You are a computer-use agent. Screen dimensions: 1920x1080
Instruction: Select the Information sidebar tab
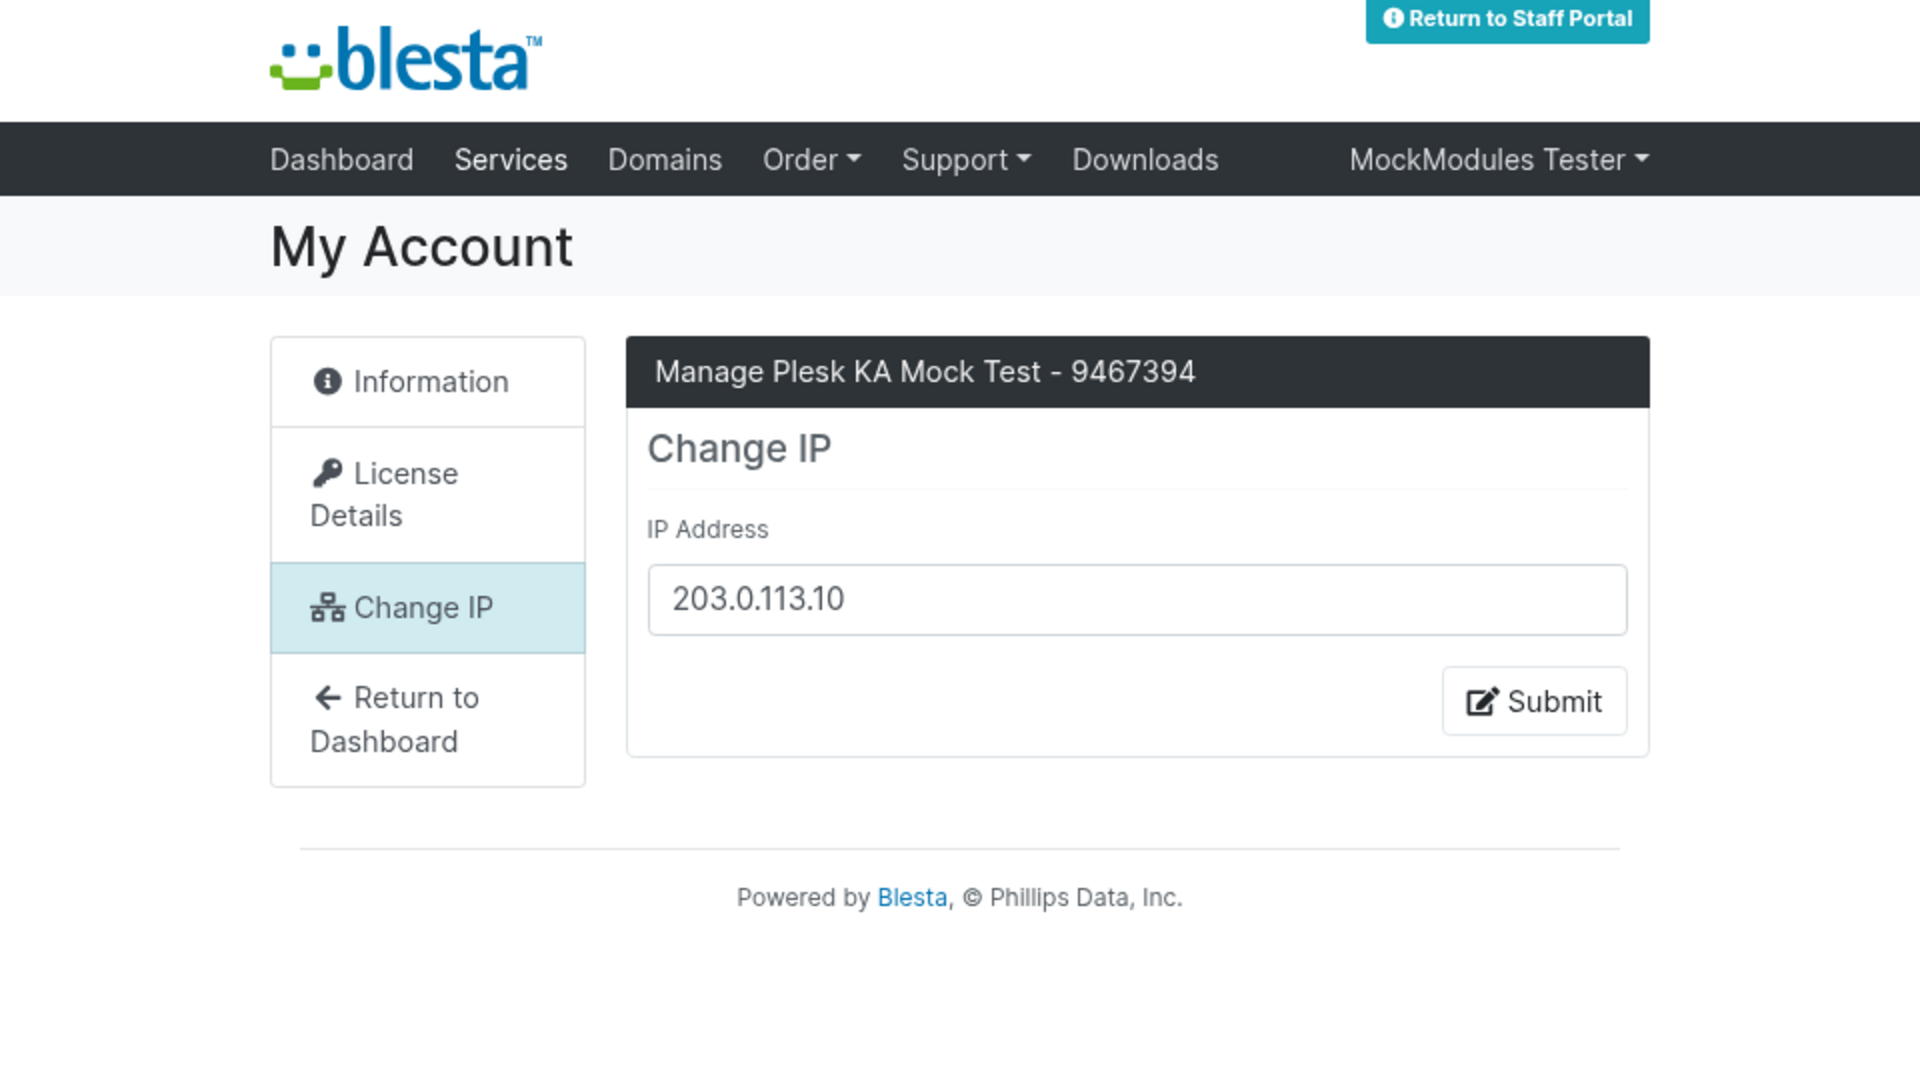(x=428, y=382)
